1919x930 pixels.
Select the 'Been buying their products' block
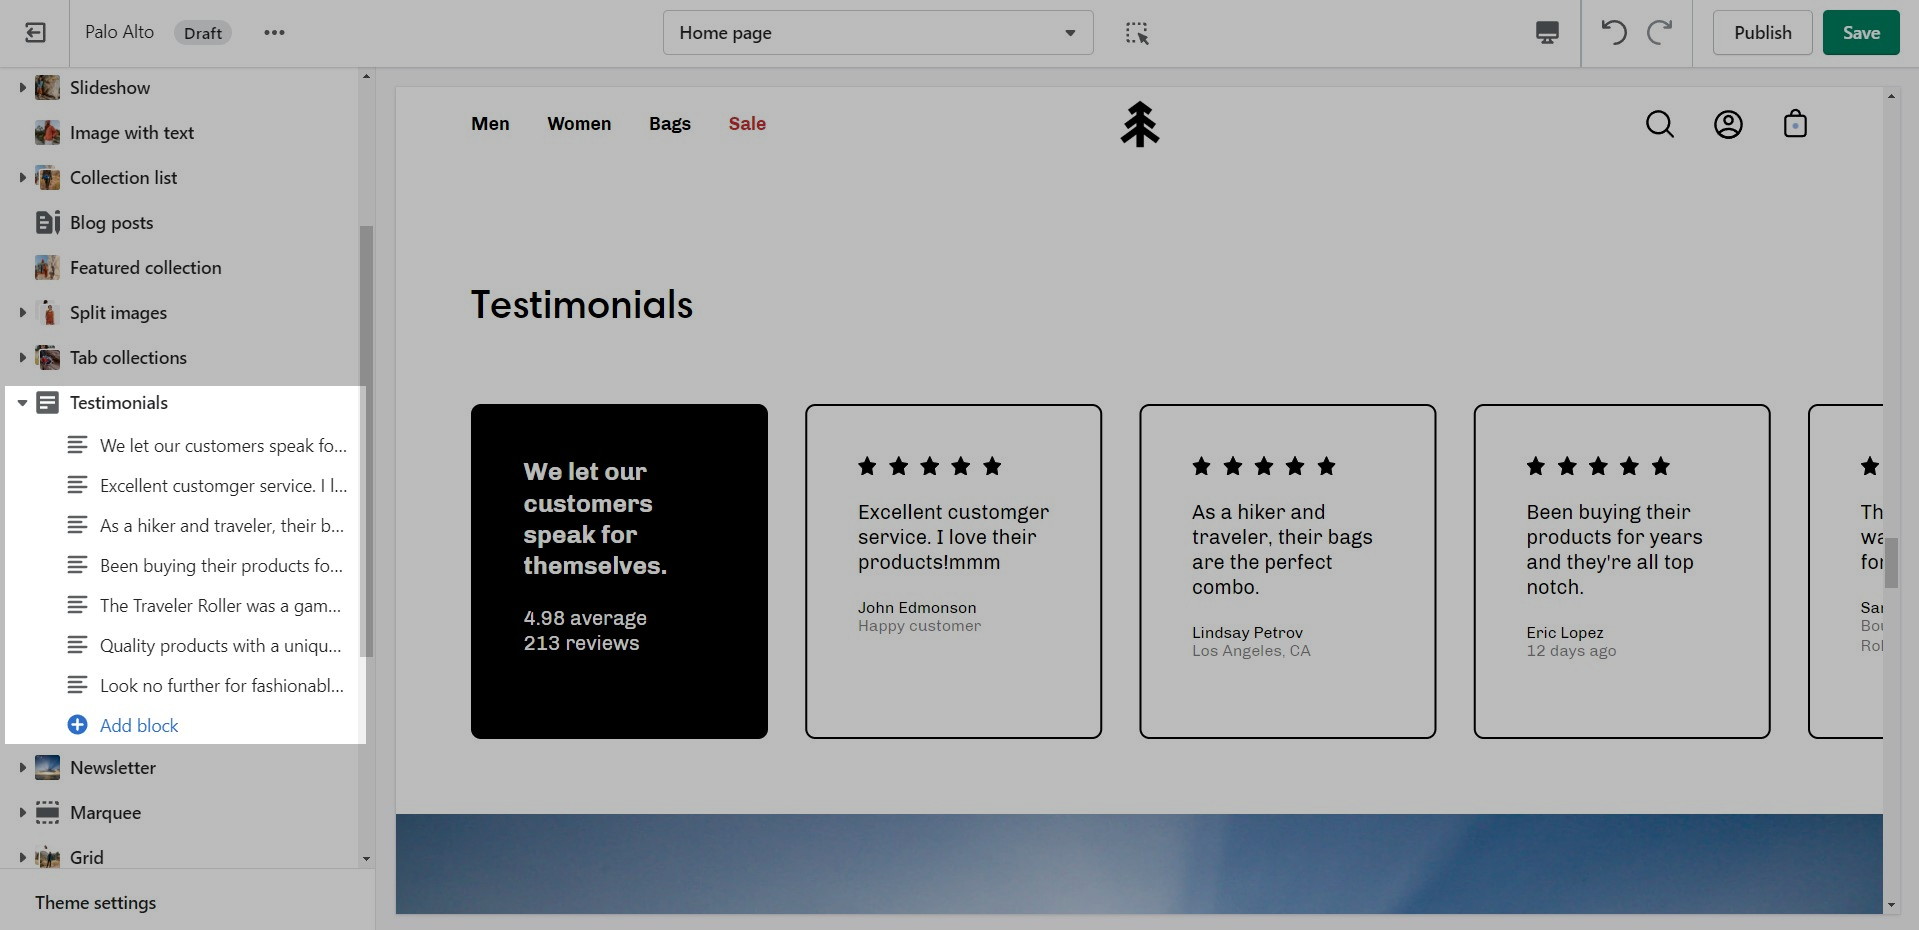(x=220, y=566)
